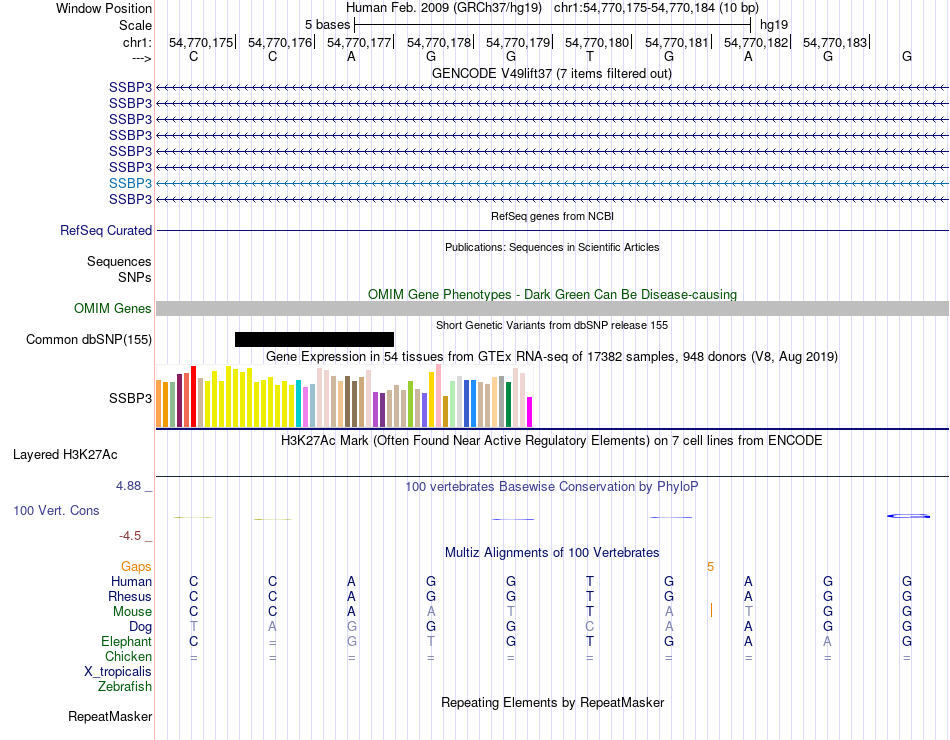Click the 'Publications: Sequences in Scientific Articles' title
950x740 pixels.
click(x=552, y=247)
